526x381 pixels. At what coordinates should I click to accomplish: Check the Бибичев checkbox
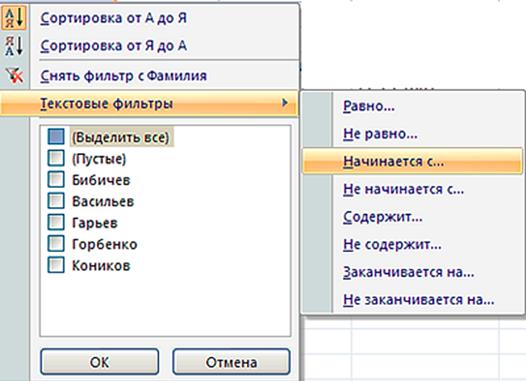(x=56, y=180)
